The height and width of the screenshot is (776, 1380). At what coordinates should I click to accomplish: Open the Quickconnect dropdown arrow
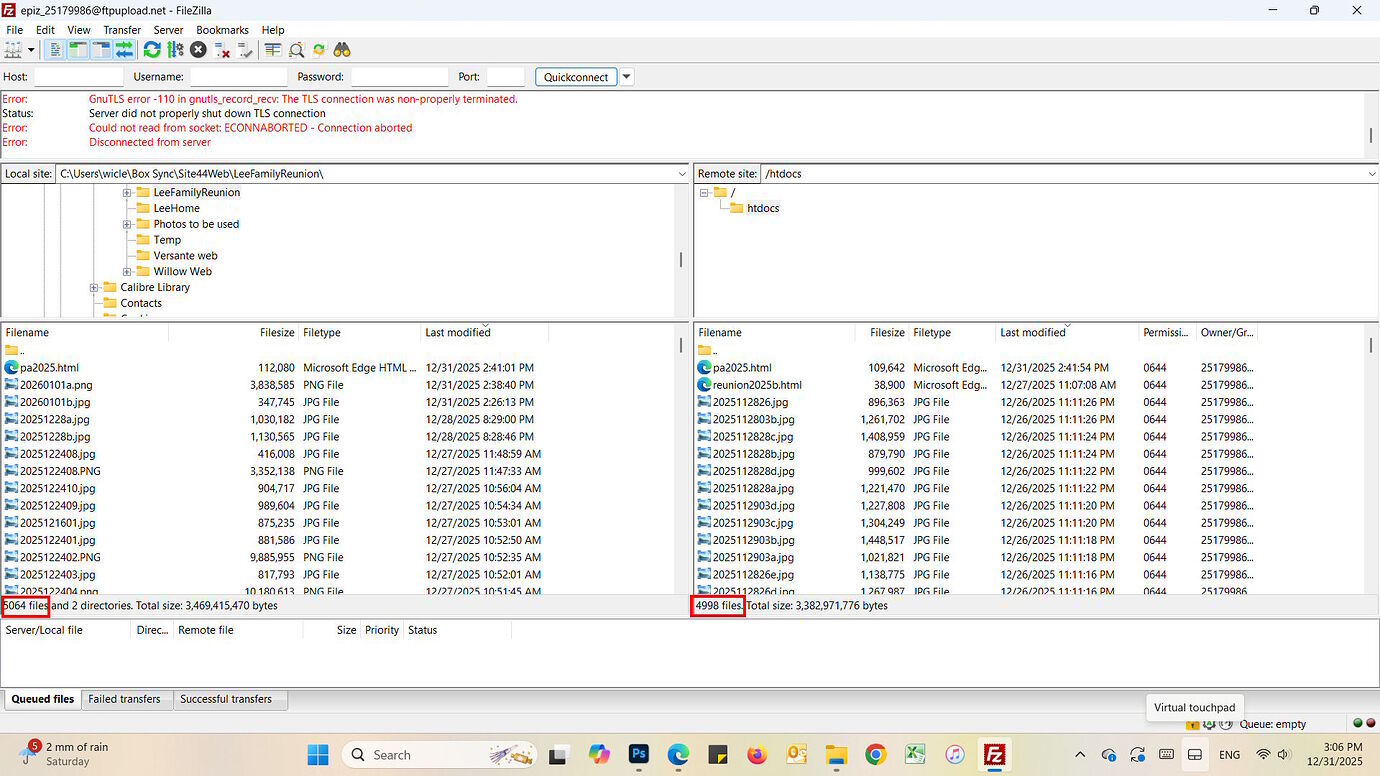coord(626,76)
